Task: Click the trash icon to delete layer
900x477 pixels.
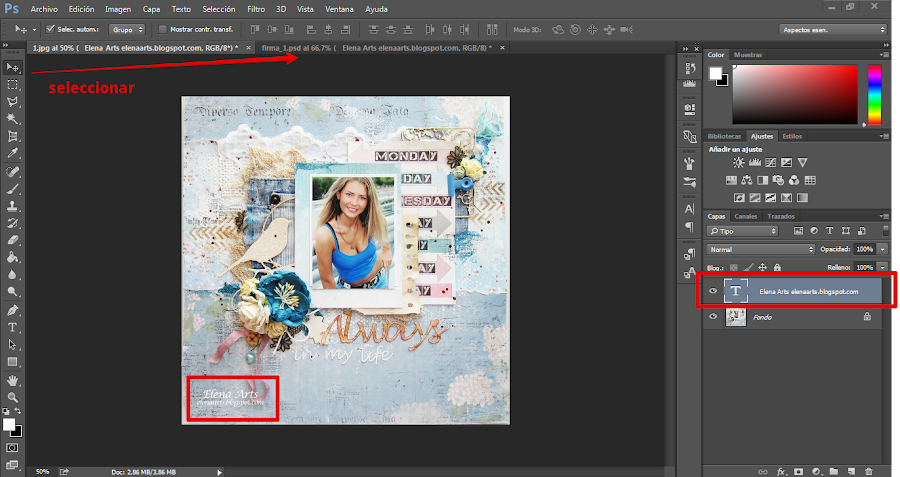Action: [x=868, y=471]
